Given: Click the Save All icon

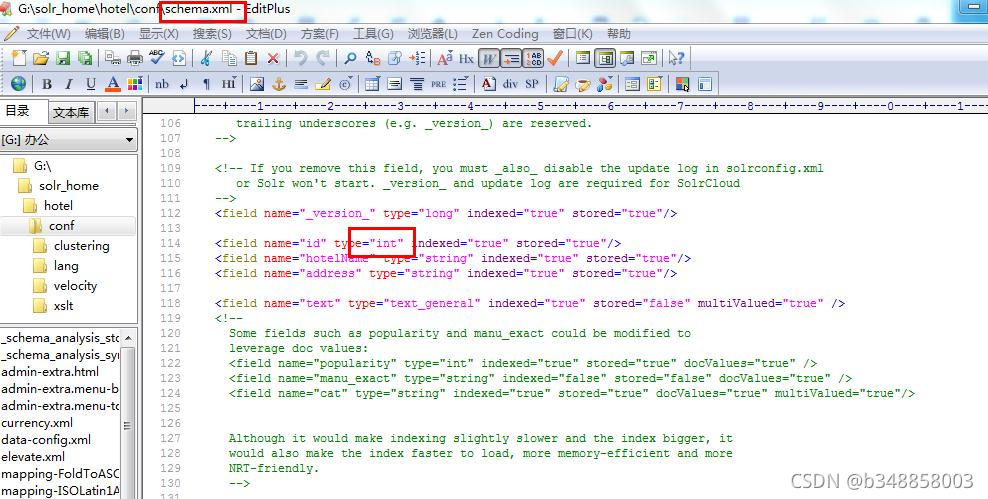Looking at the screenshot, I should (x=84, y=58).
